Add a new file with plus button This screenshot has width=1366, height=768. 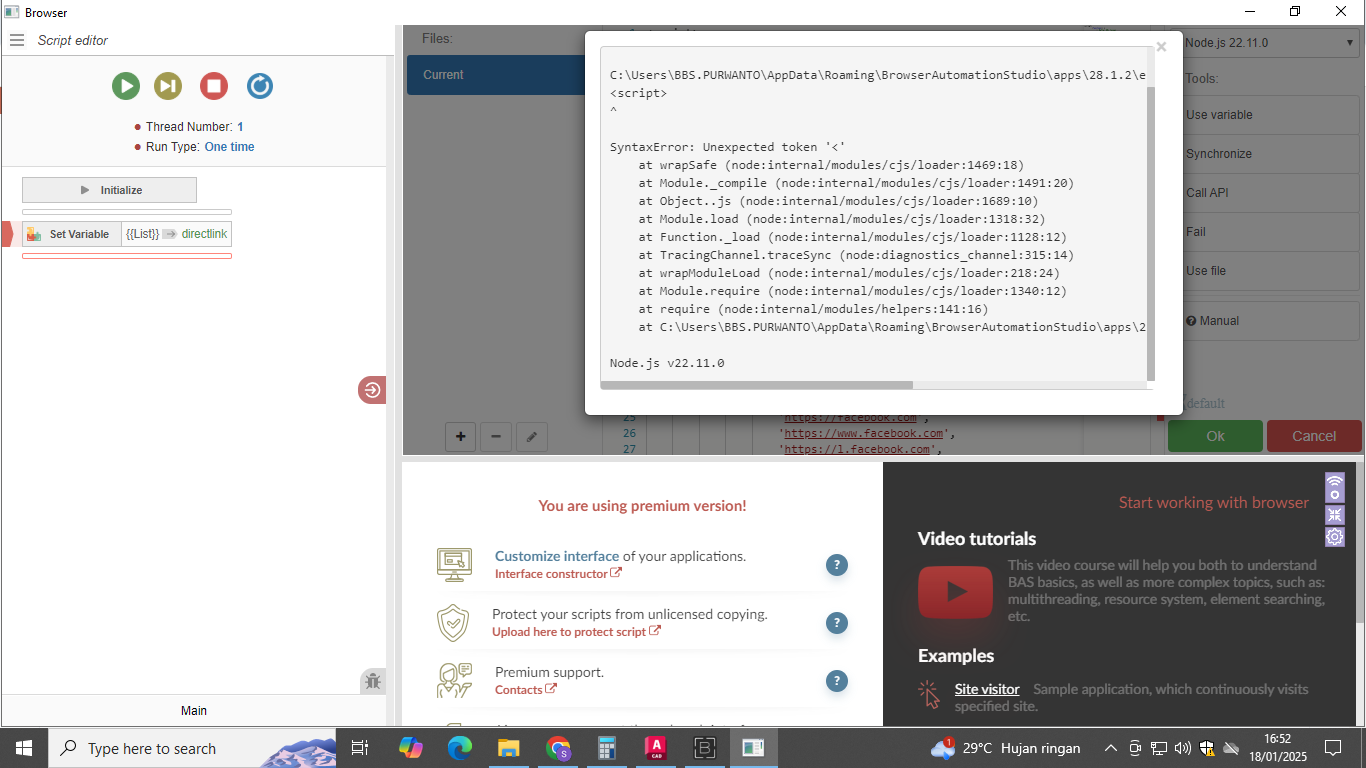(x=460, y=436)
